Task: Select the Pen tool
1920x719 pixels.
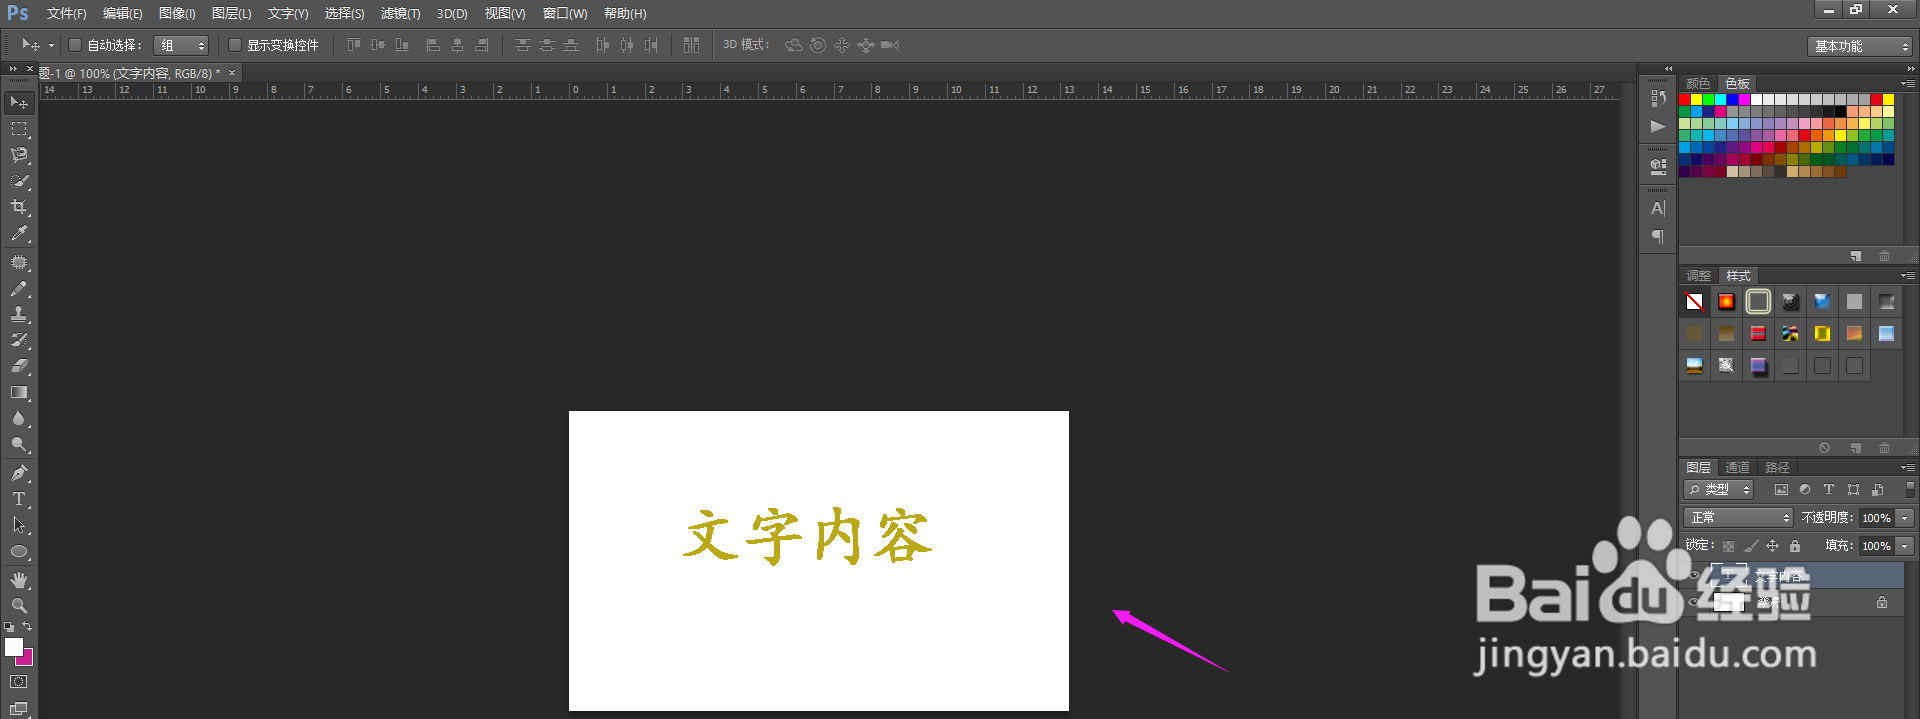Action: point(19,473)
